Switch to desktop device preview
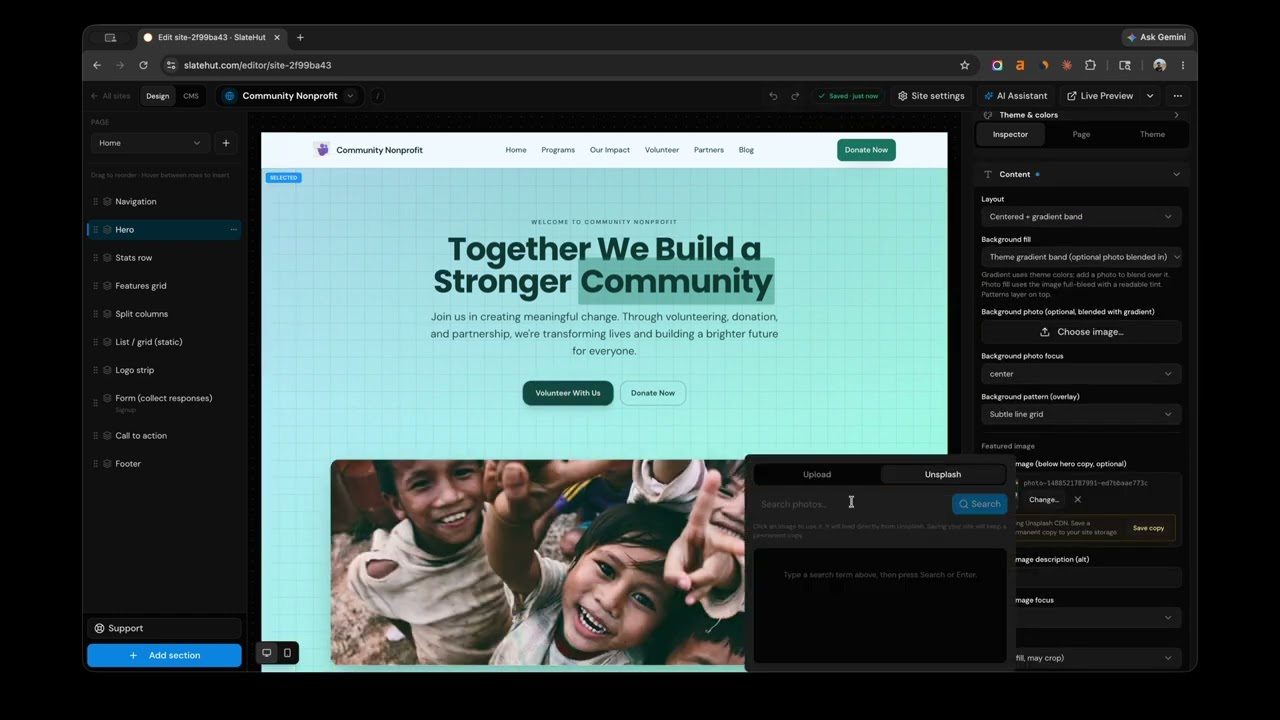Screen dimensions: 1280x720 coord(266,653)
